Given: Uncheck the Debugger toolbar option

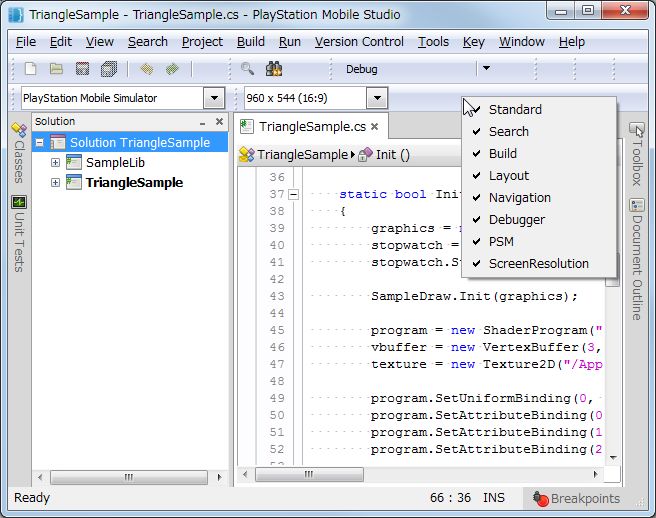Looking at the screenshot, I should click(x=516, y=219).
